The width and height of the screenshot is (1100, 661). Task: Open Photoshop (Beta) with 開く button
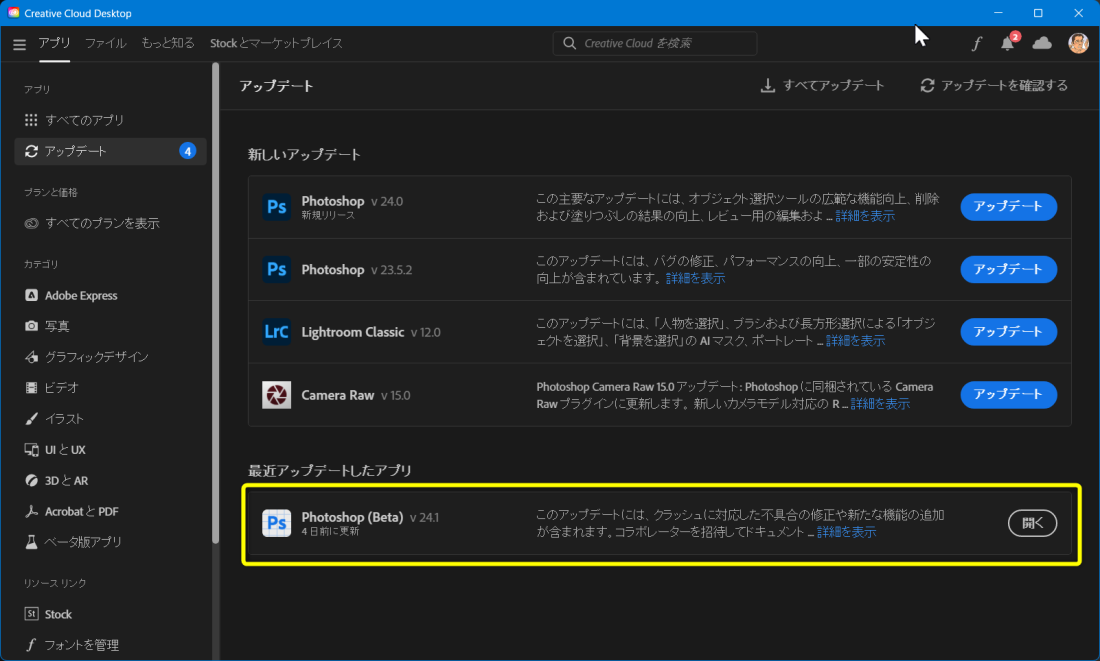(1032, 523)
